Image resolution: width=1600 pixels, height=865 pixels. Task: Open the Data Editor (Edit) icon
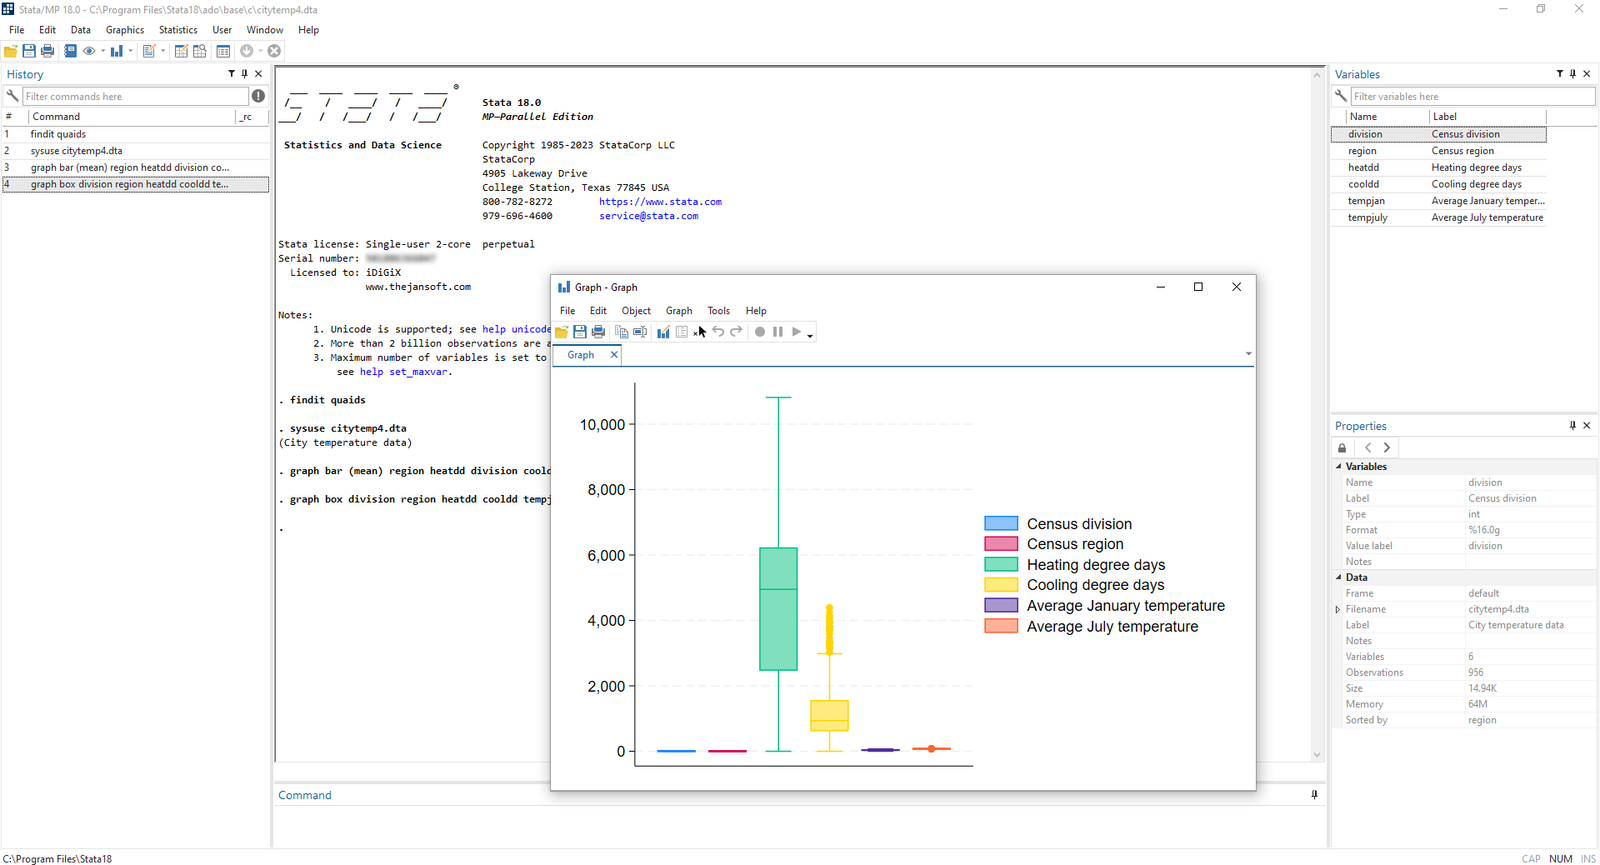click(x=181, y=51)
